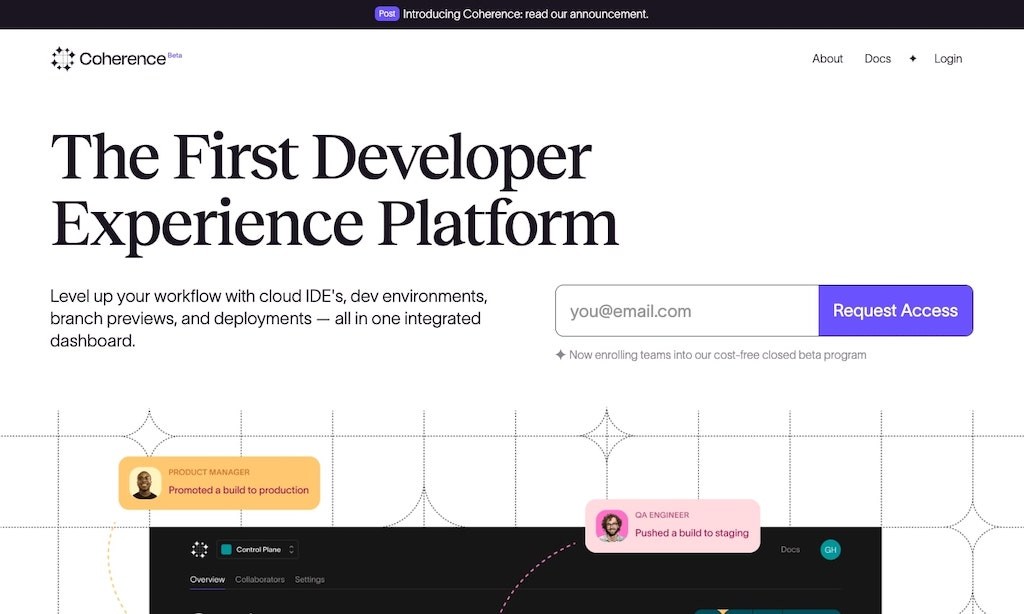
Task: Click the sparkle icon before enrolling note
Action: (x=560, y=355)
